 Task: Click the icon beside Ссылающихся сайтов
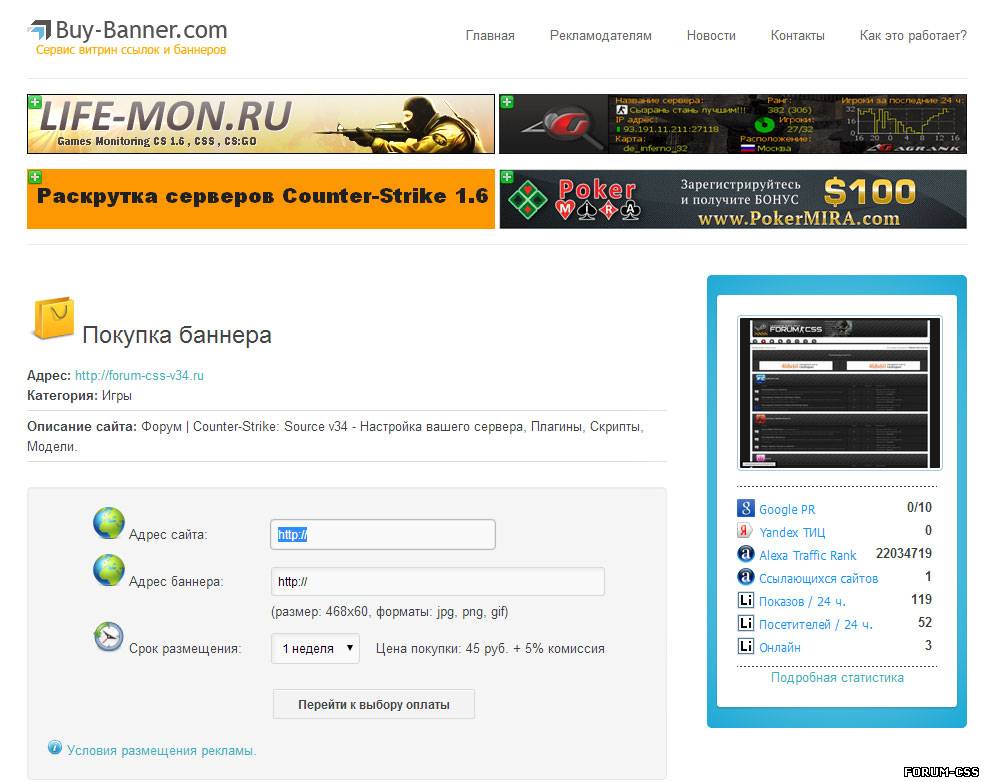pos(746,577)
